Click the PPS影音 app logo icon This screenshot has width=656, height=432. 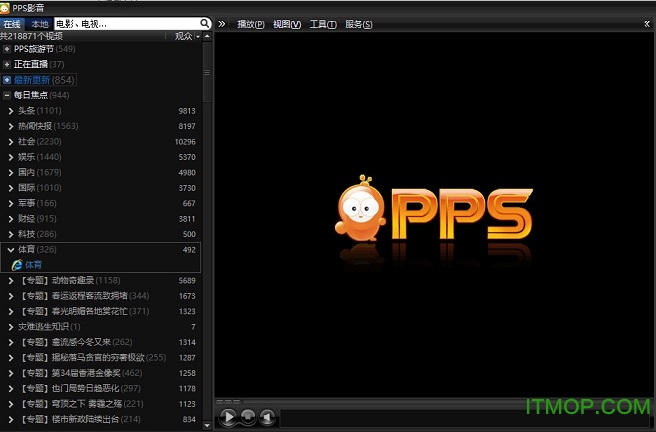point(5,8)
